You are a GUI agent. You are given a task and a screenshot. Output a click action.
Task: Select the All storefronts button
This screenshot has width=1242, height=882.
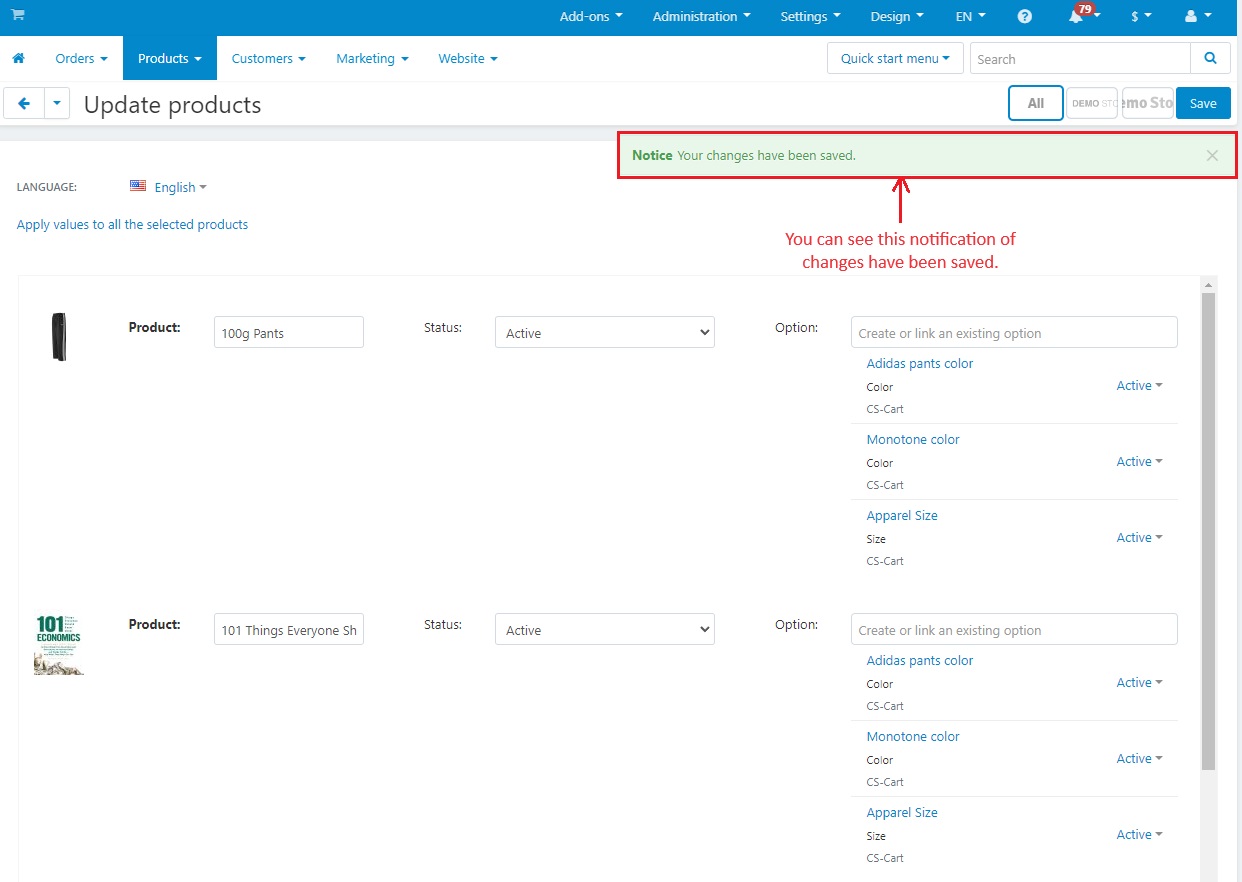click(x=1036, y=103)
